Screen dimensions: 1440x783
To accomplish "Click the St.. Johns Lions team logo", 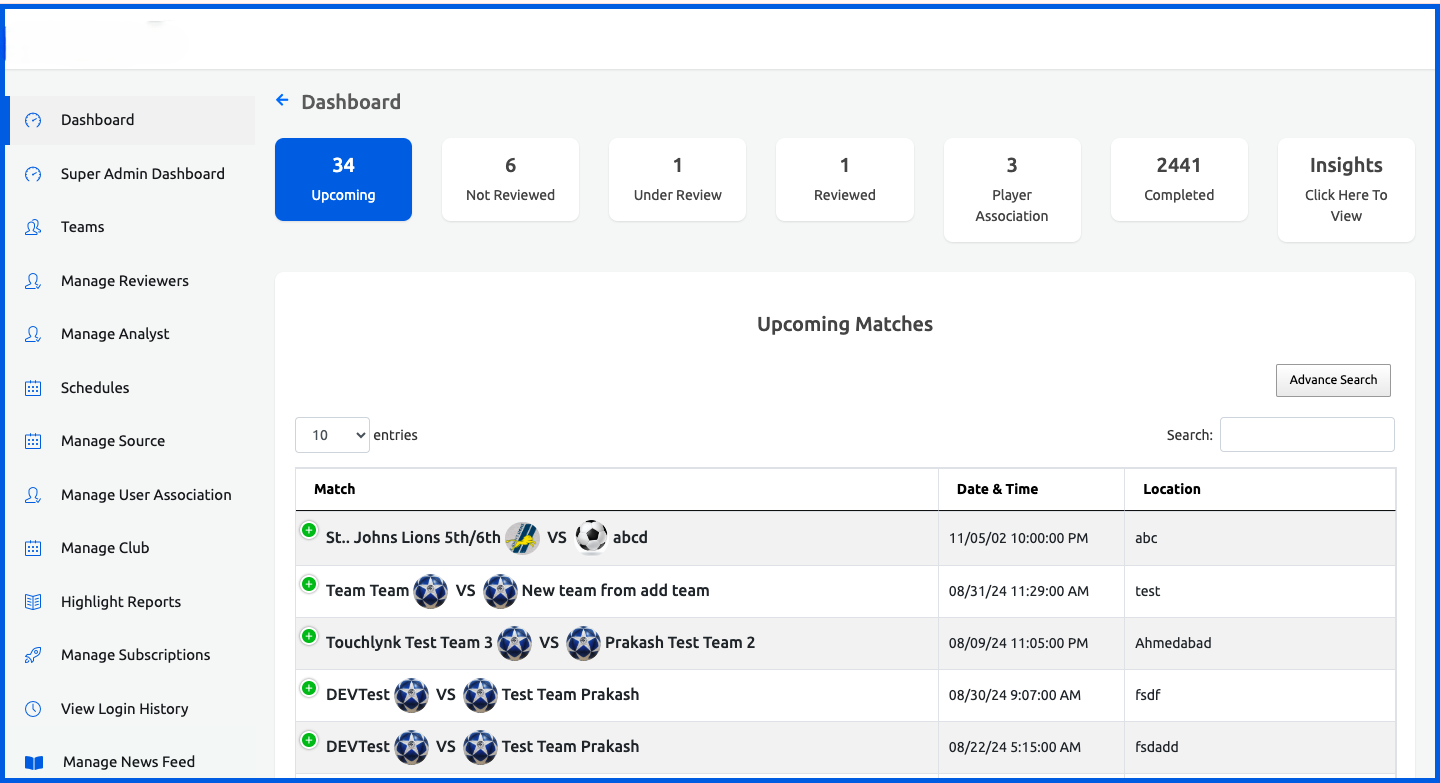I will click(522, 538).
